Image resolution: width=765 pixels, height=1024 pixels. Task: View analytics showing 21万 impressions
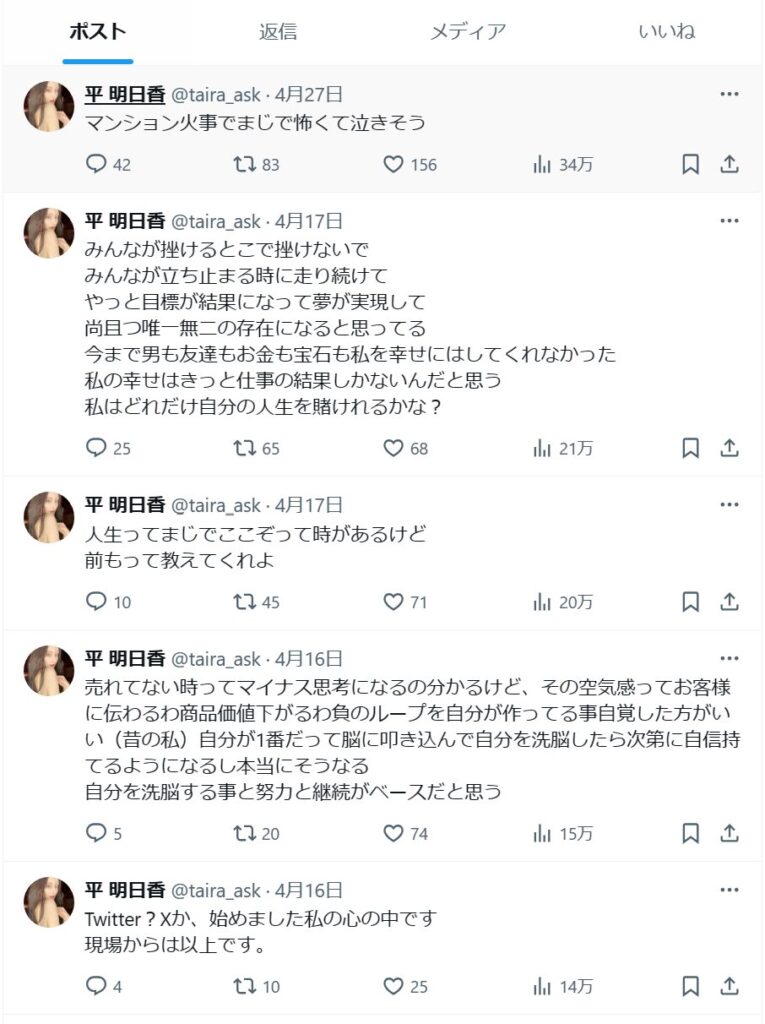pyautogui.click(x=562, y=448)
